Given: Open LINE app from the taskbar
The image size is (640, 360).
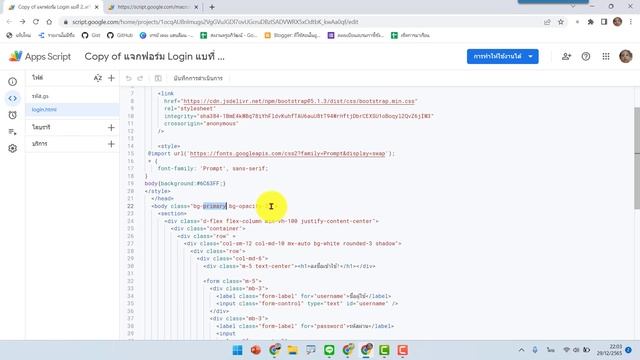Looking at the screenshot, I should point(329,350).
